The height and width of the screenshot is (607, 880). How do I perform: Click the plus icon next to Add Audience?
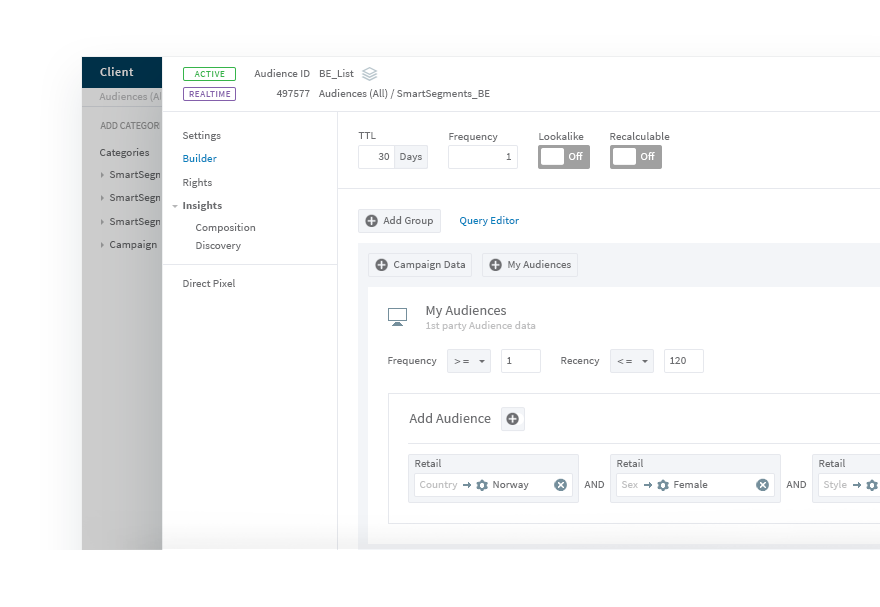tap(512, 419)
